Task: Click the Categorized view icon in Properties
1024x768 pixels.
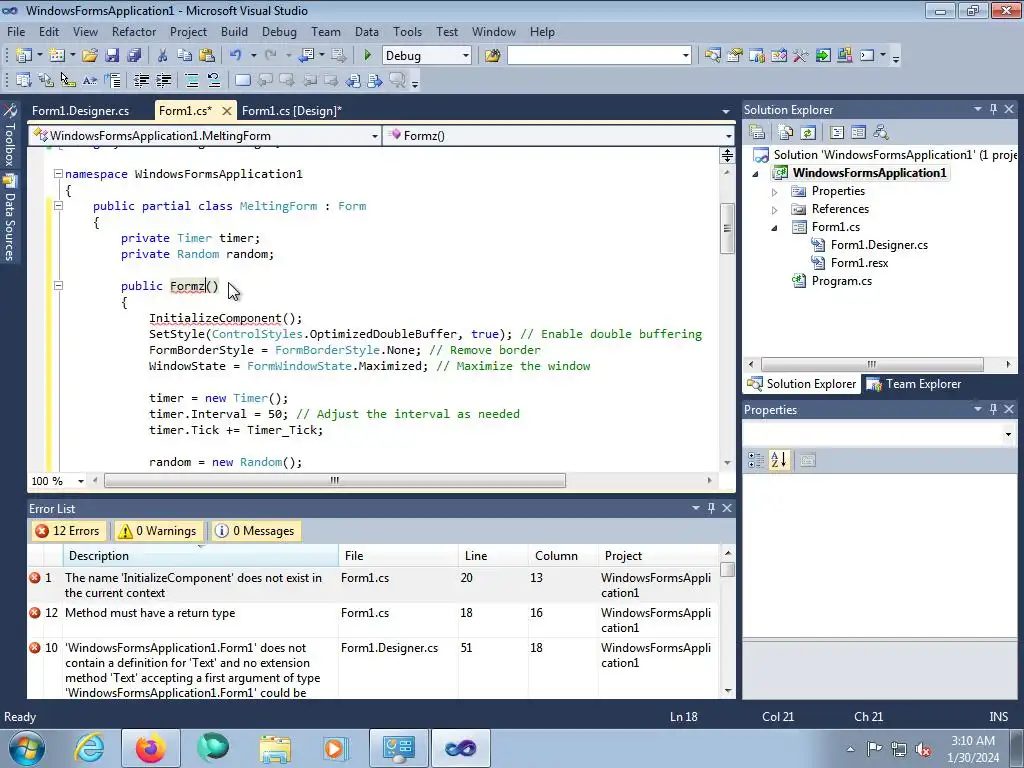Action: pos(756,460)
